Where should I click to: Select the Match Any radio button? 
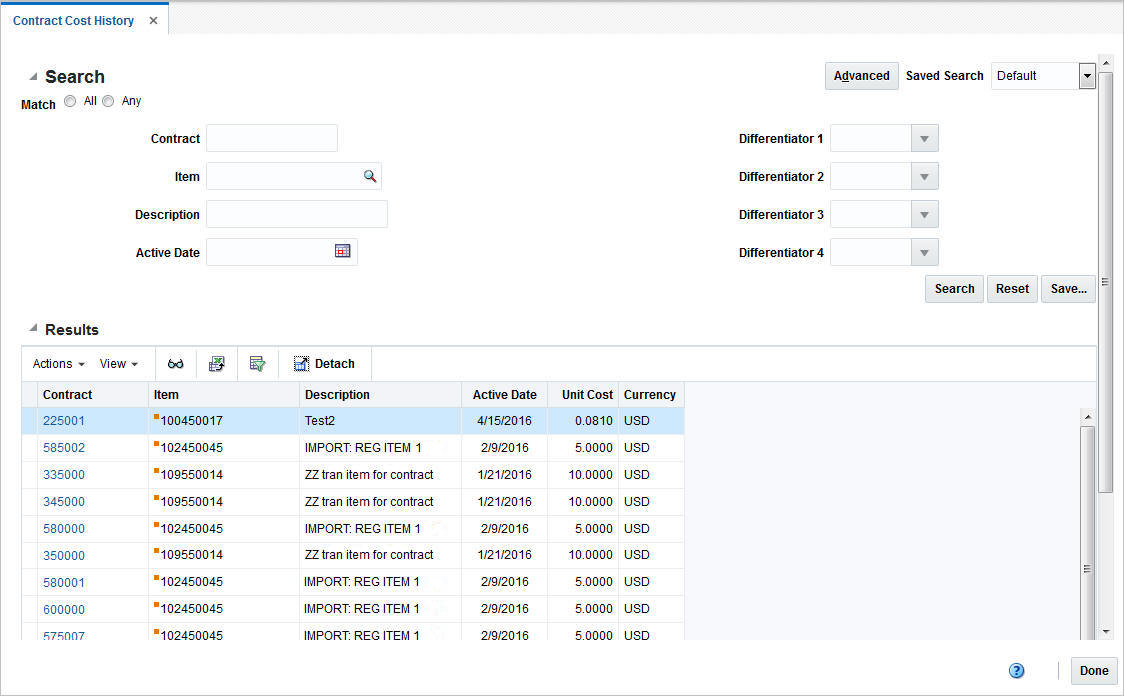pos(108,100)
